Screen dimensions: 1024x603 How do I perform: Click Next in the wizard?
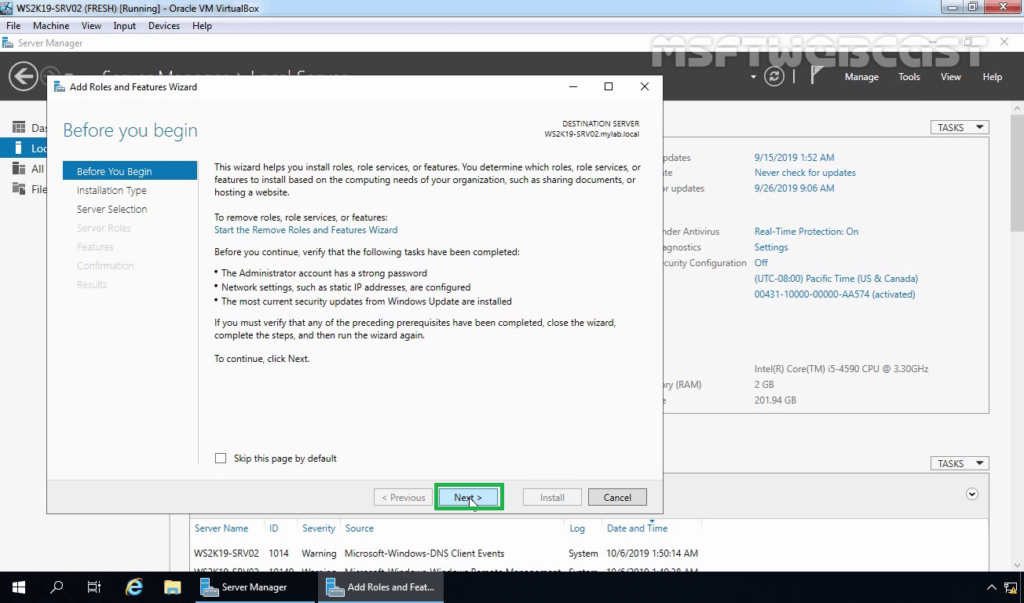click(x=468, y=497)
